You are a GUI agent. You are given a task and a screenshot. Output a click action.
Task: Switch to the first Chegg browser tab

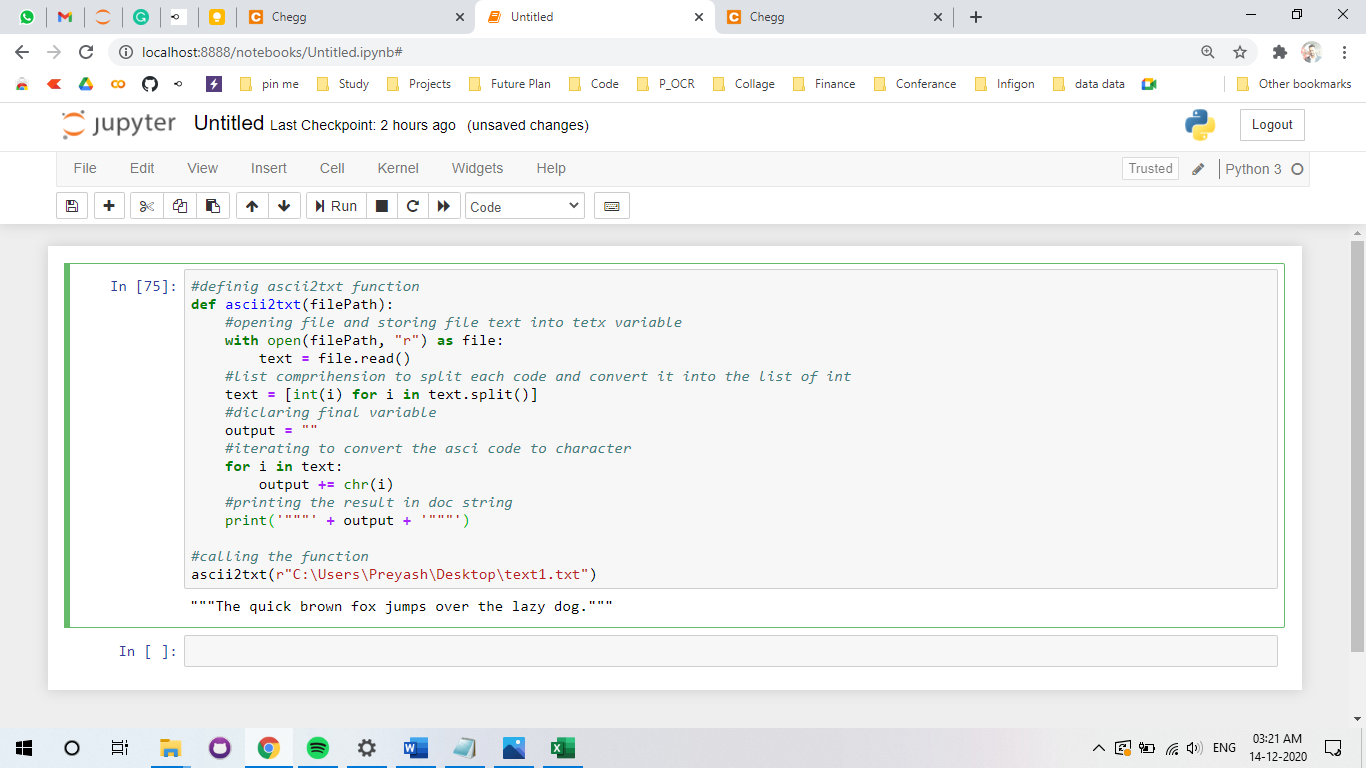pyautogui.click(x=355, y=17)
